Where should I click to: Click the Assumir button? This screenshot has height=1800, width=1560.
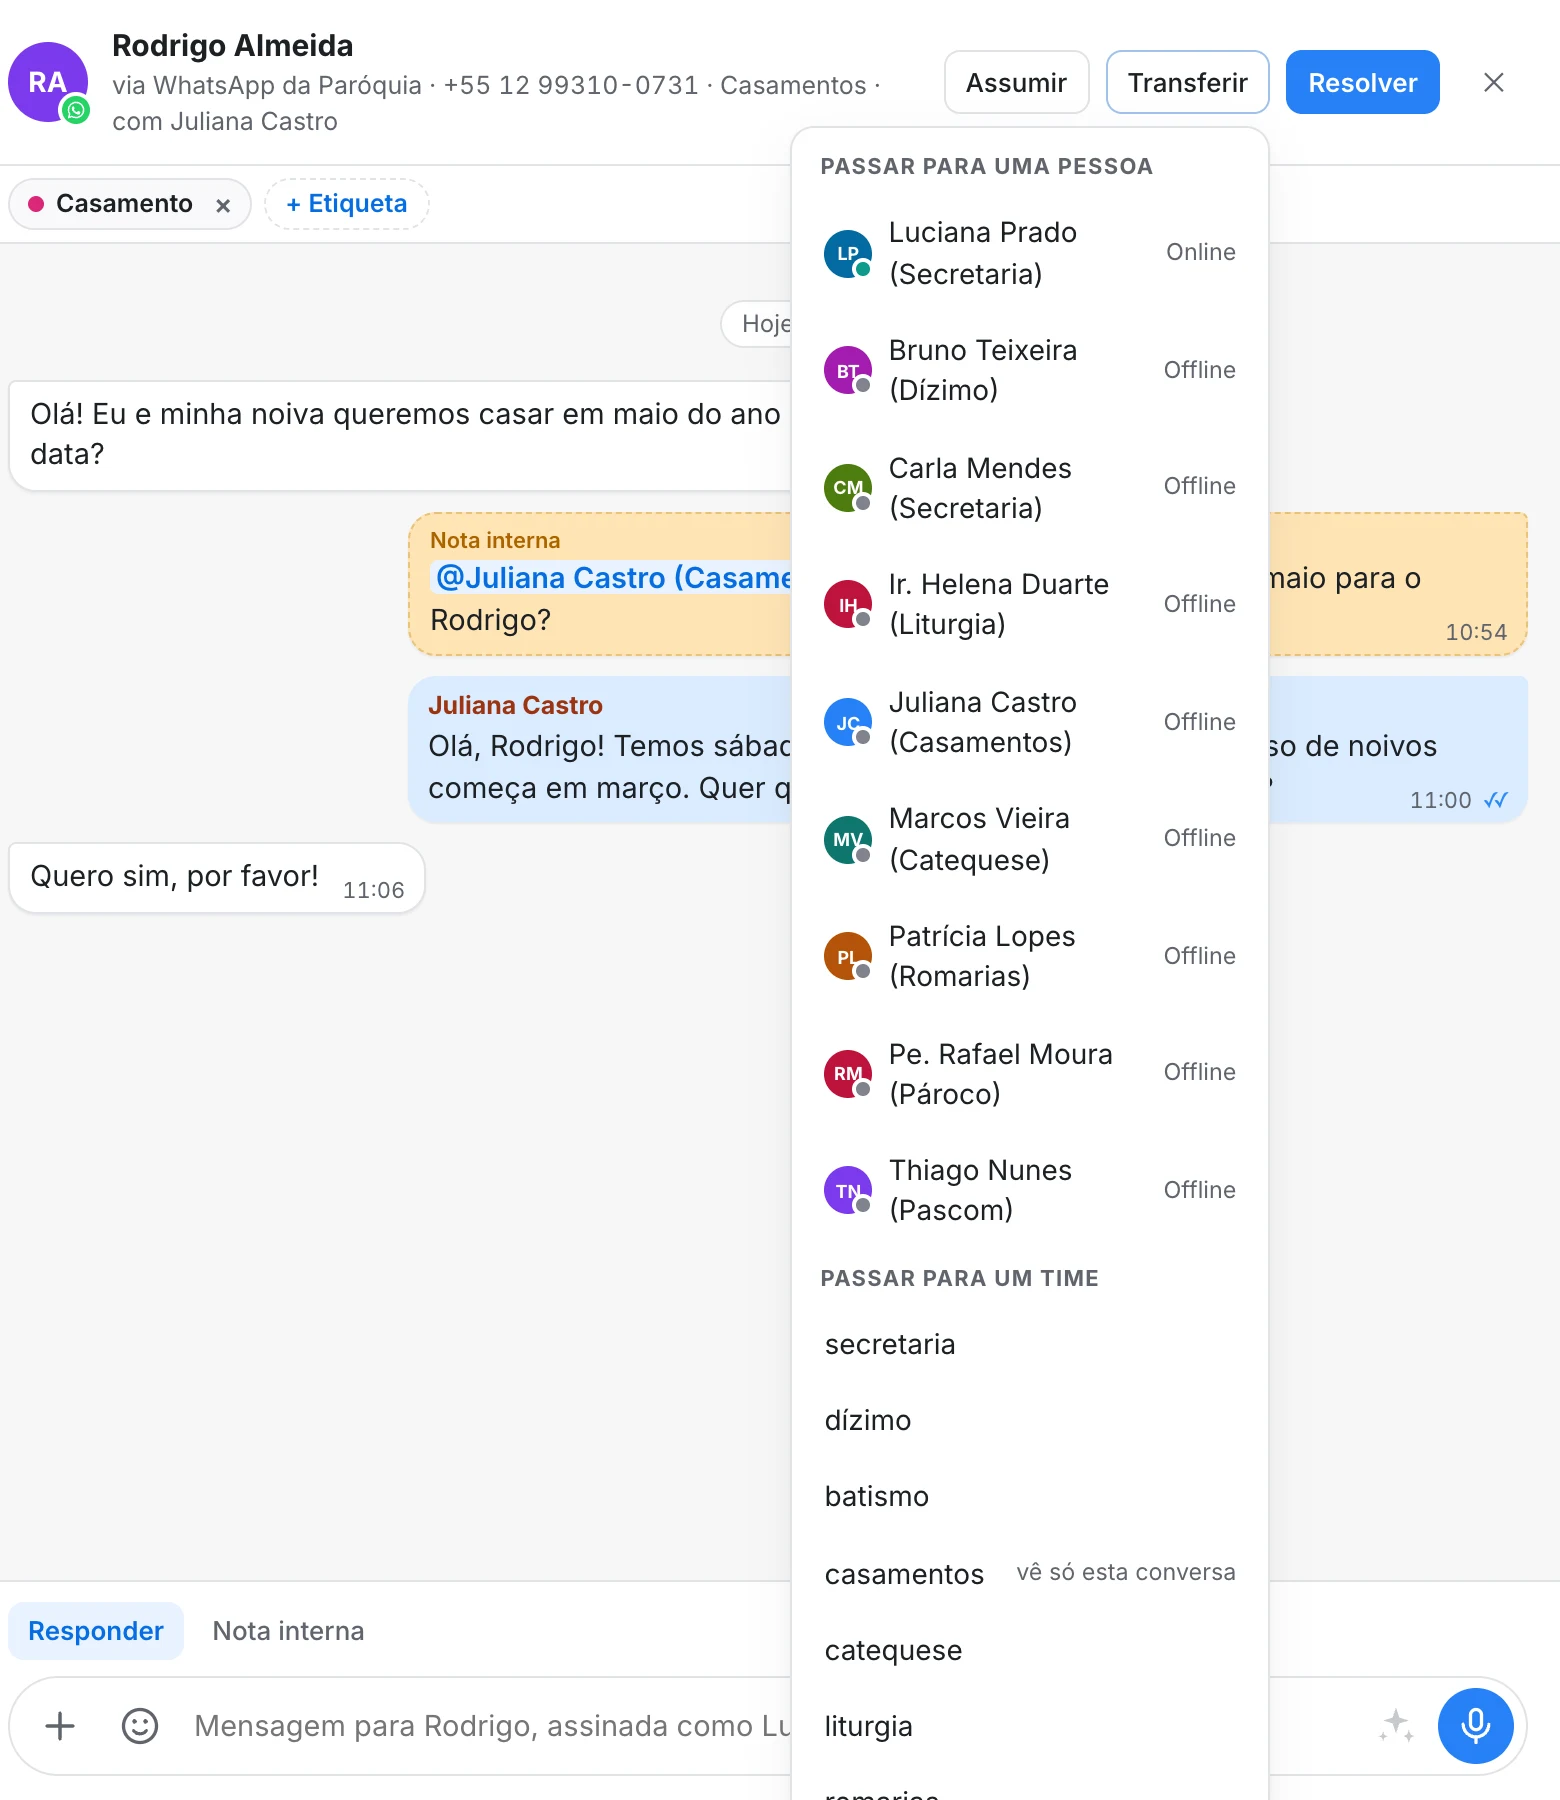(x=1017, y=82)
